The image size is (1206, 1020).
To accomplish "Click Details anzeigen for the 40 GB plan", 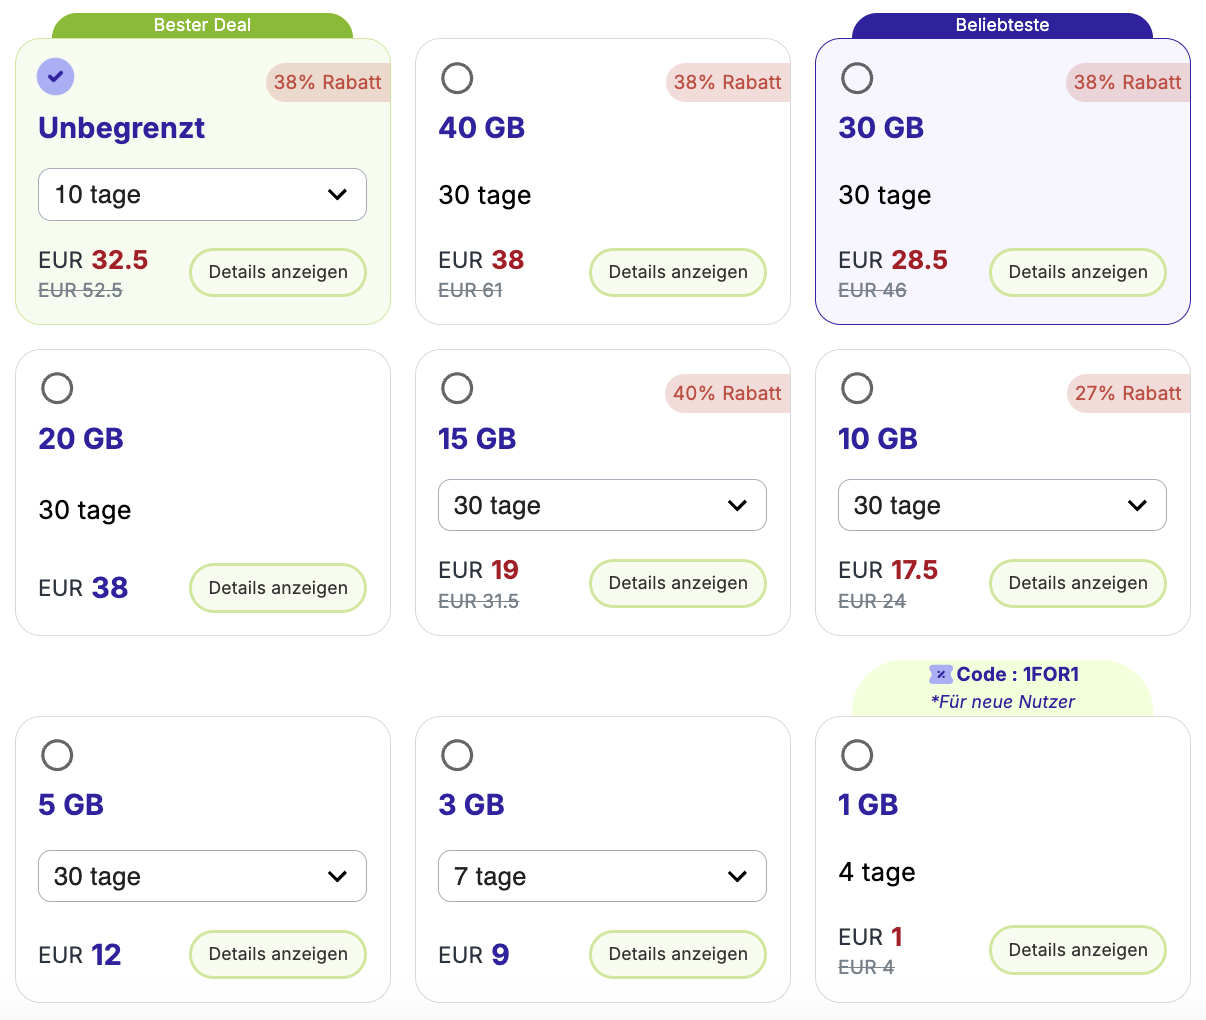I will tap(678, 272).
